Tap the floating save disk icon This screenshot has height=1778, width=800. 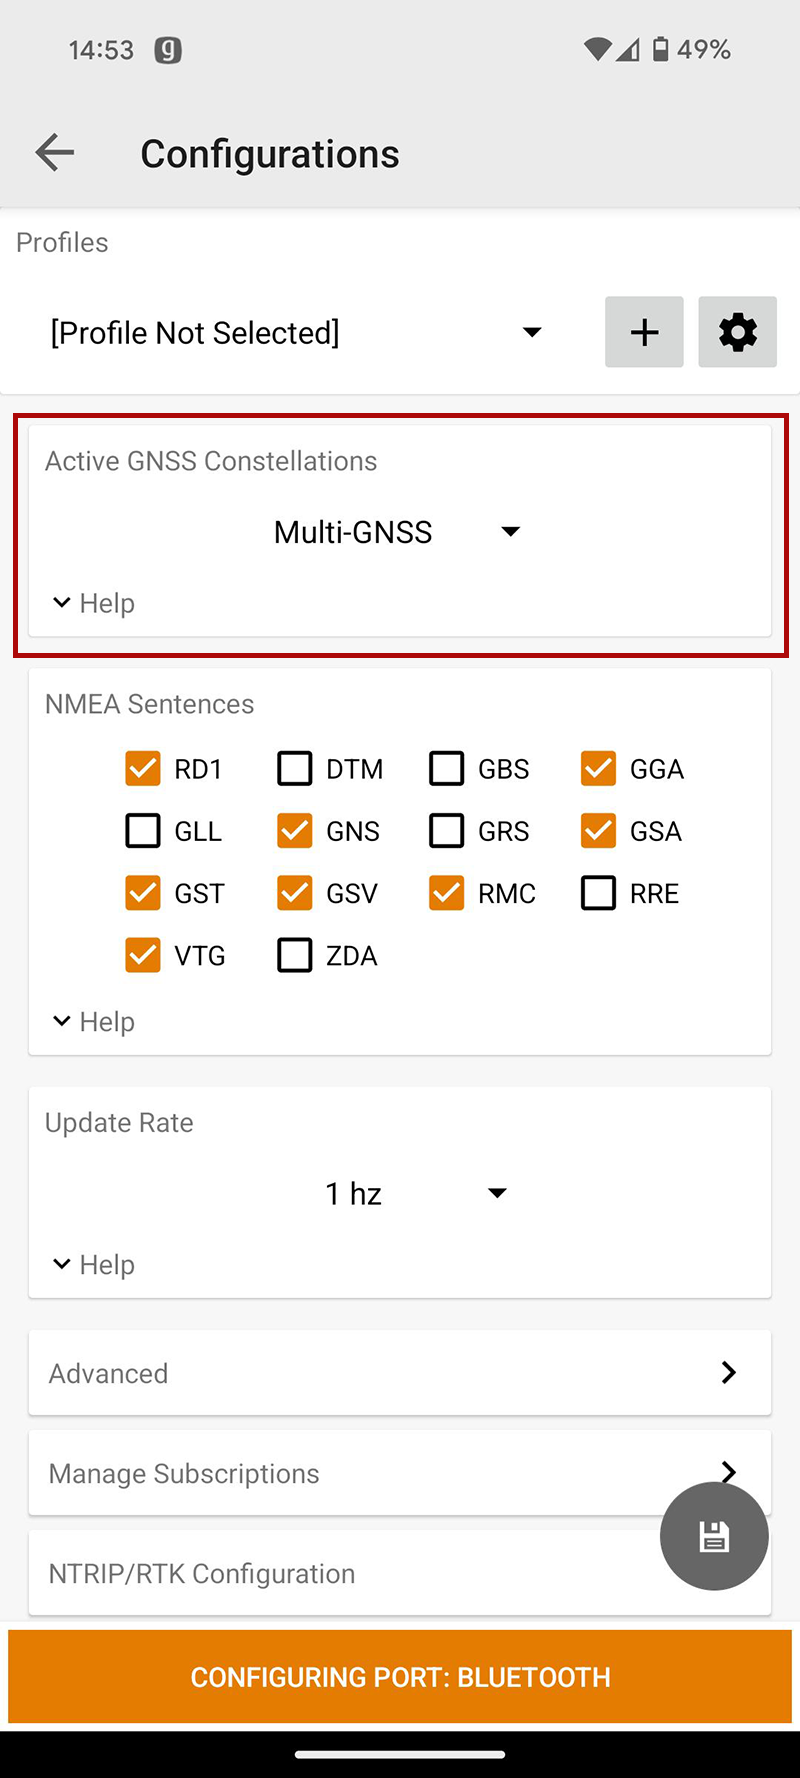[713, 1536]
